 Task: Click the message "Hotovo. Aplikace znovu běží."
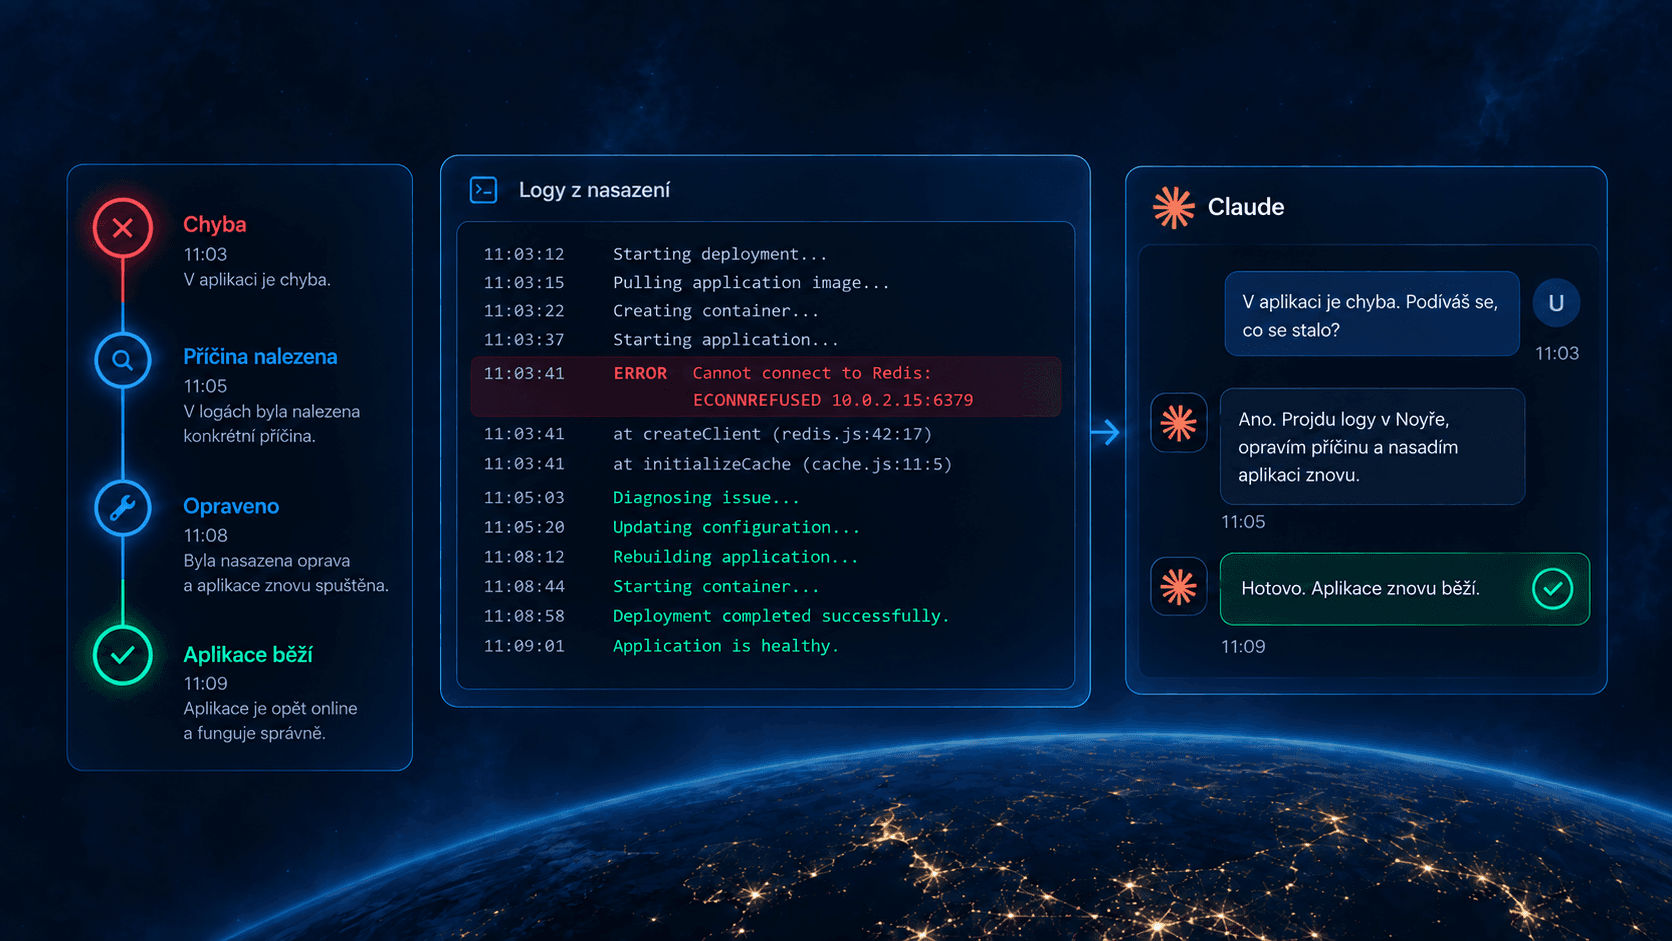1405,589
